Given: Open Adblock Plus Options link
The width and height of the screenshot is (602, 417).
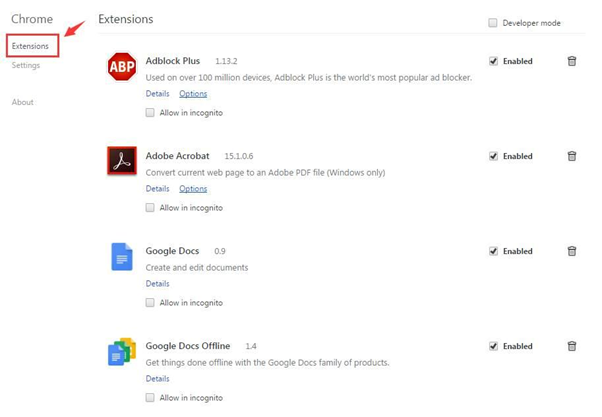Looking at the screenshot, I should coord(193,94).
